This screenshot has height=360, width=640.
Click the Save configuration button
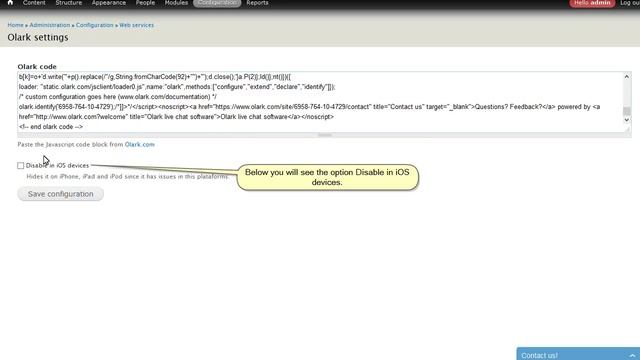tap(60, 194)
